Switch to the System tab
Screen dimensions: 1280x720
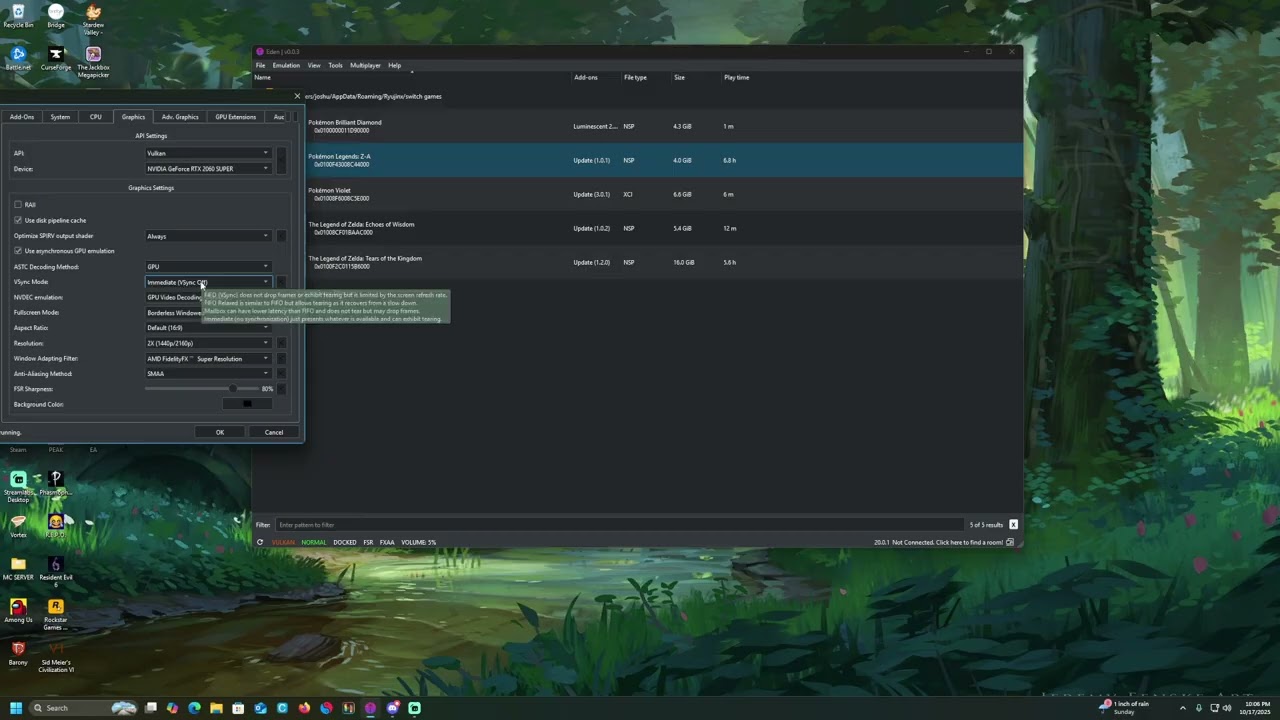[60, 117]
